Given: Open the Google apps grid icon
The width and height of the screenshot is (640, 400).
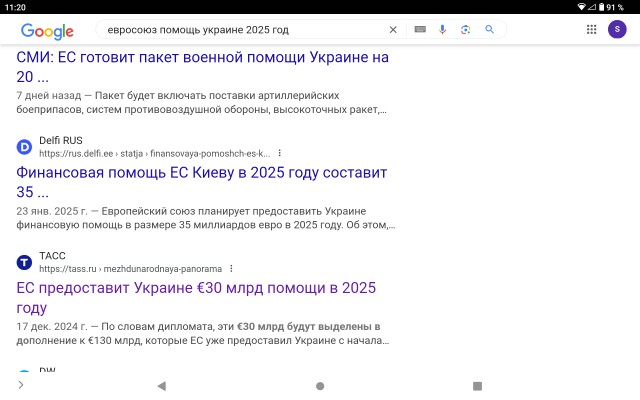Looking at the screenshot, I should click(x=591, y=29).
